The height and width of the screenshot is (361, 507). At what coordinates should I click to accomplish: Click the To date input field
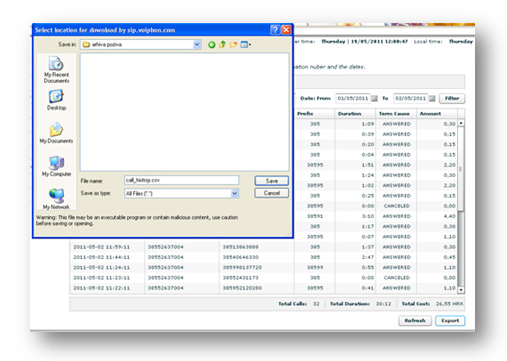[411, 98]
